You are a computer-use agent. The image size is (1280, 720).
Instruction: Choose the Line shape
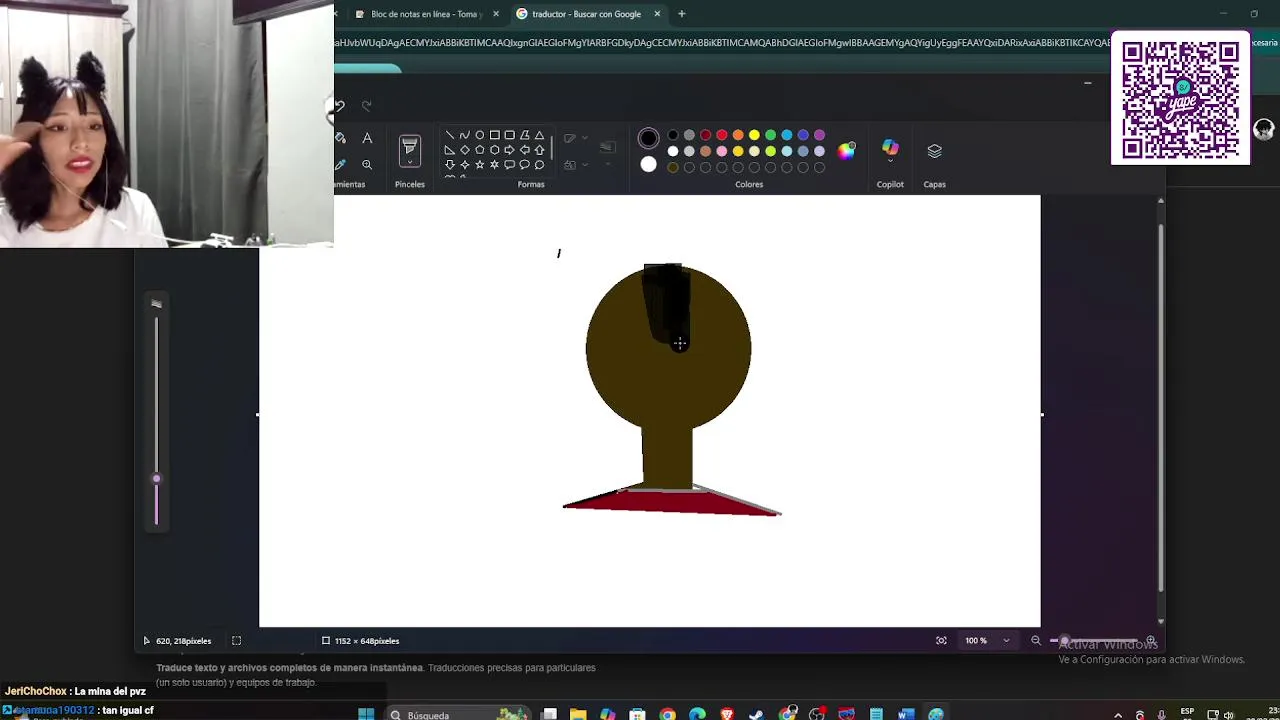click(x=449, y=135)
